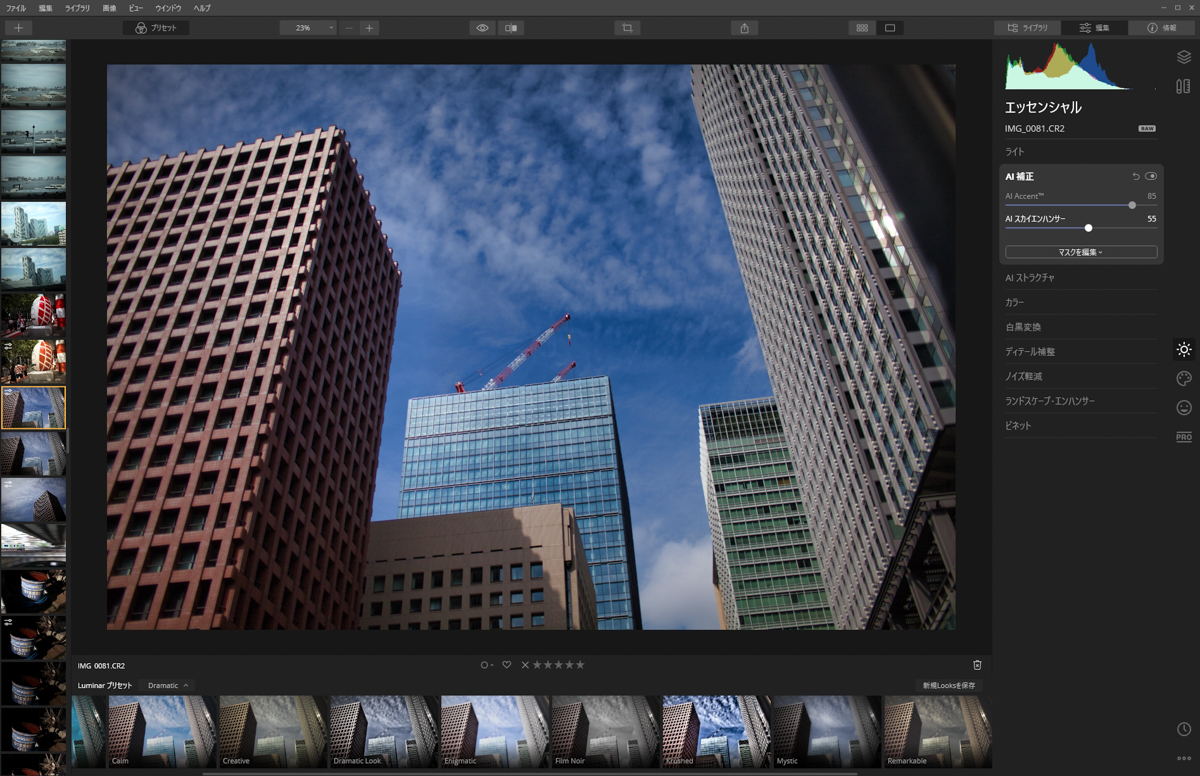Screen dimensions: 1200x776
Task: Open the プリセット presets panel button
Action: (156, 28)
